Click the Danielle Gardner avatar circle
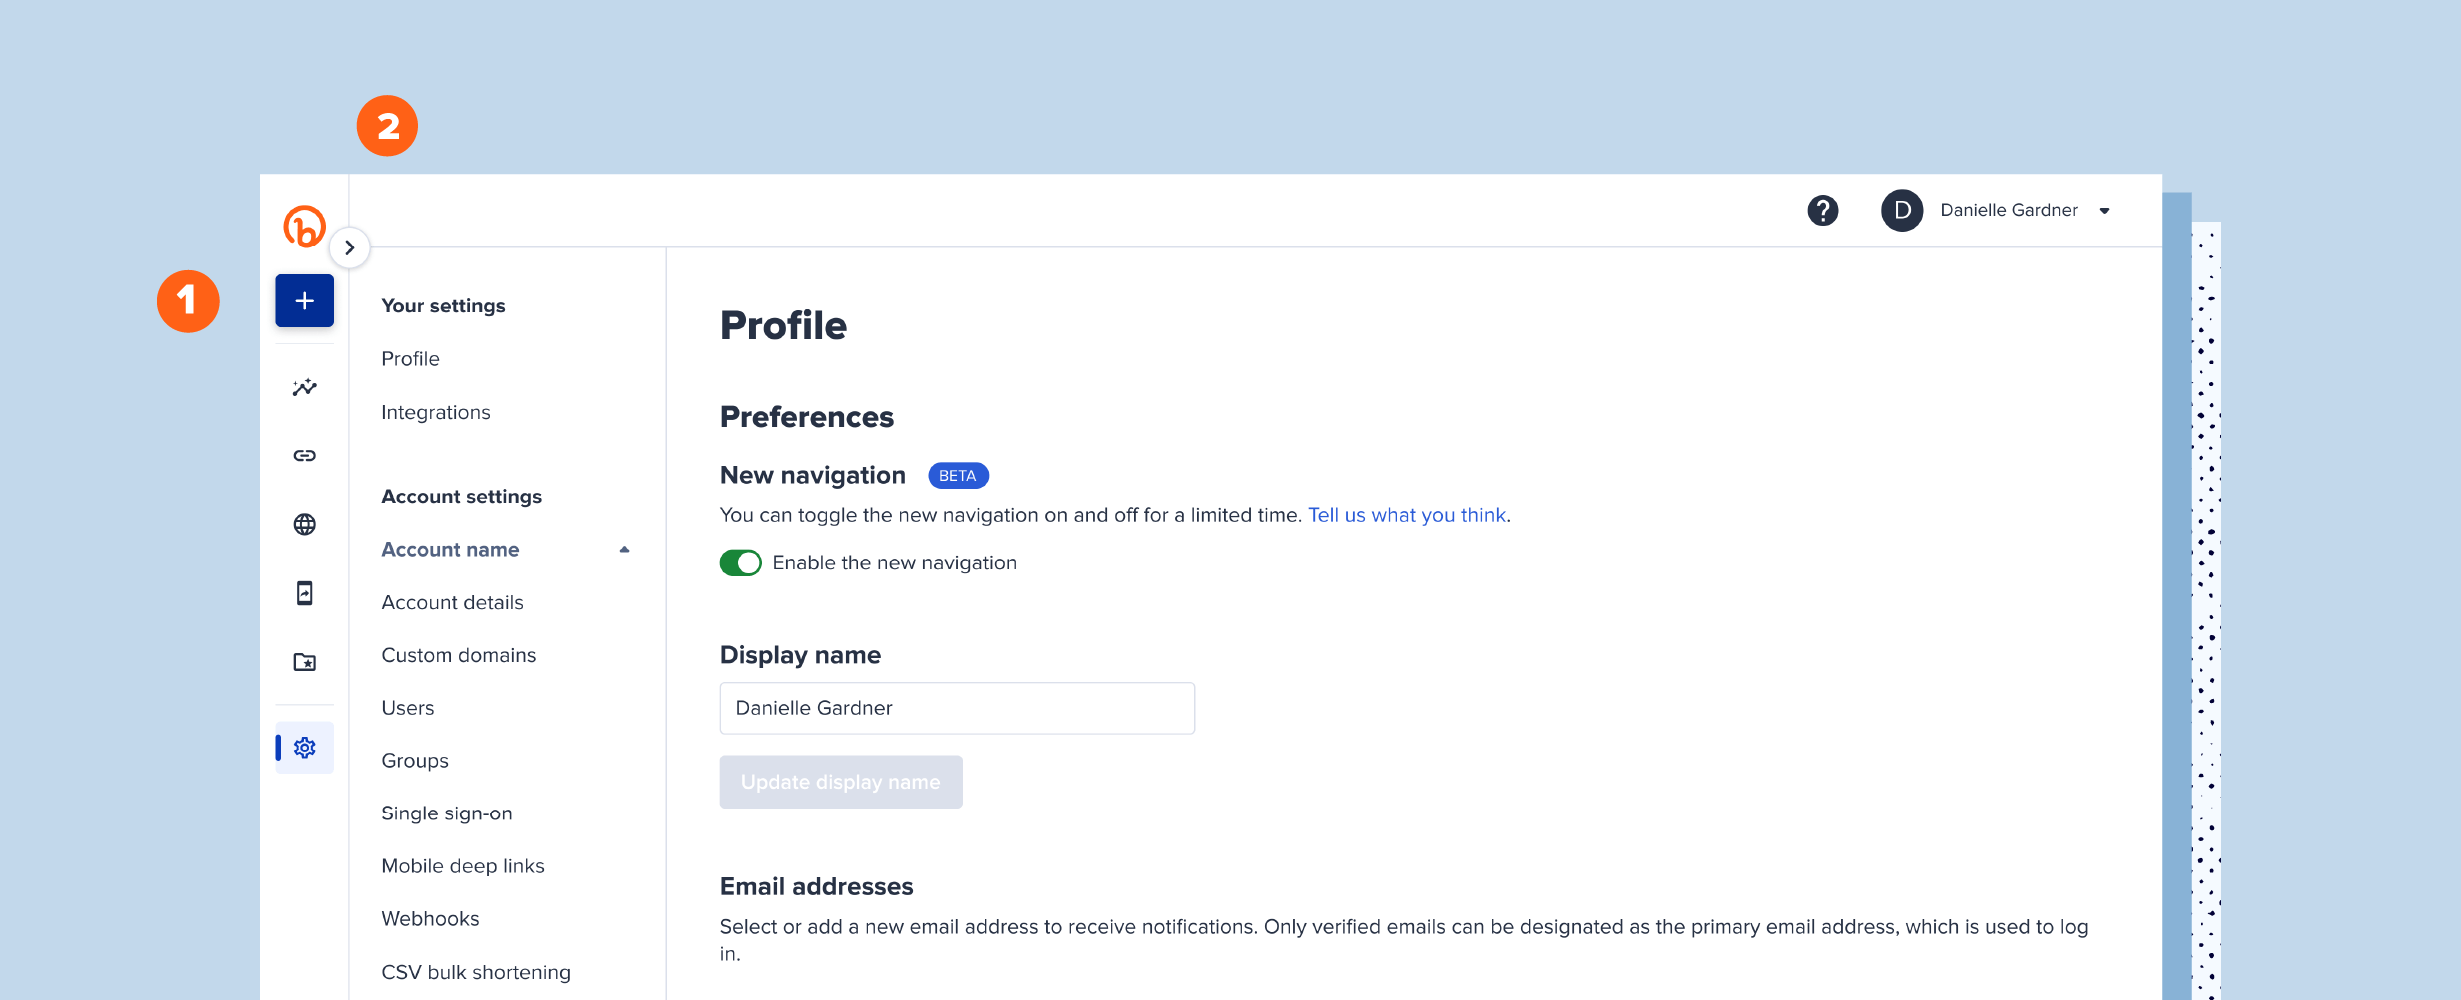 point(1901,211)
